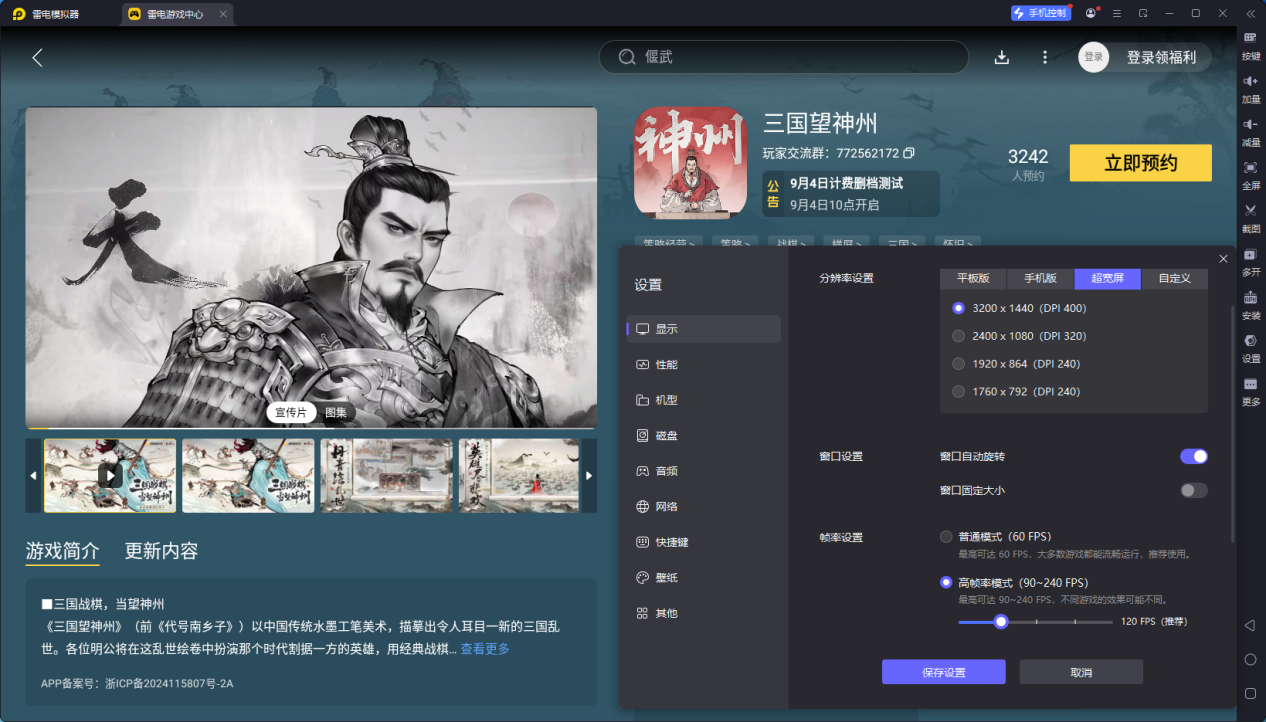
Task: Click the search field showing 偃武
Action: click(x=784, y=57)
